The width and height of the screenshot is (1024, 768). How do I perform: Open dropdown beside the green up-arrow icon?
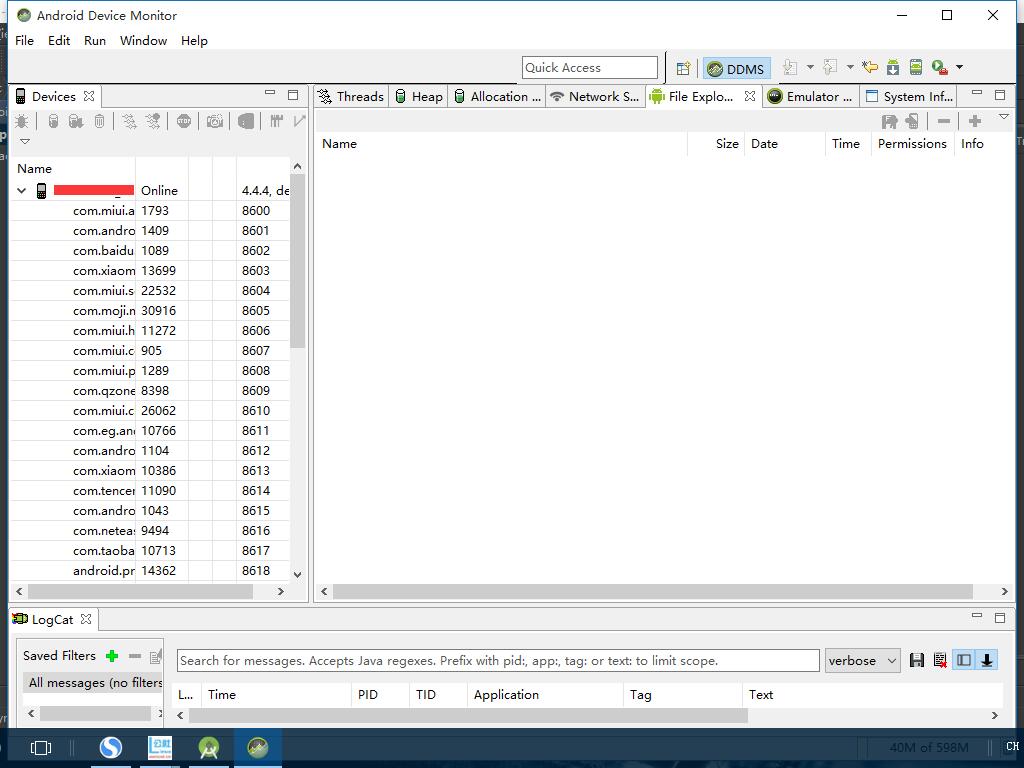[850, 67]
